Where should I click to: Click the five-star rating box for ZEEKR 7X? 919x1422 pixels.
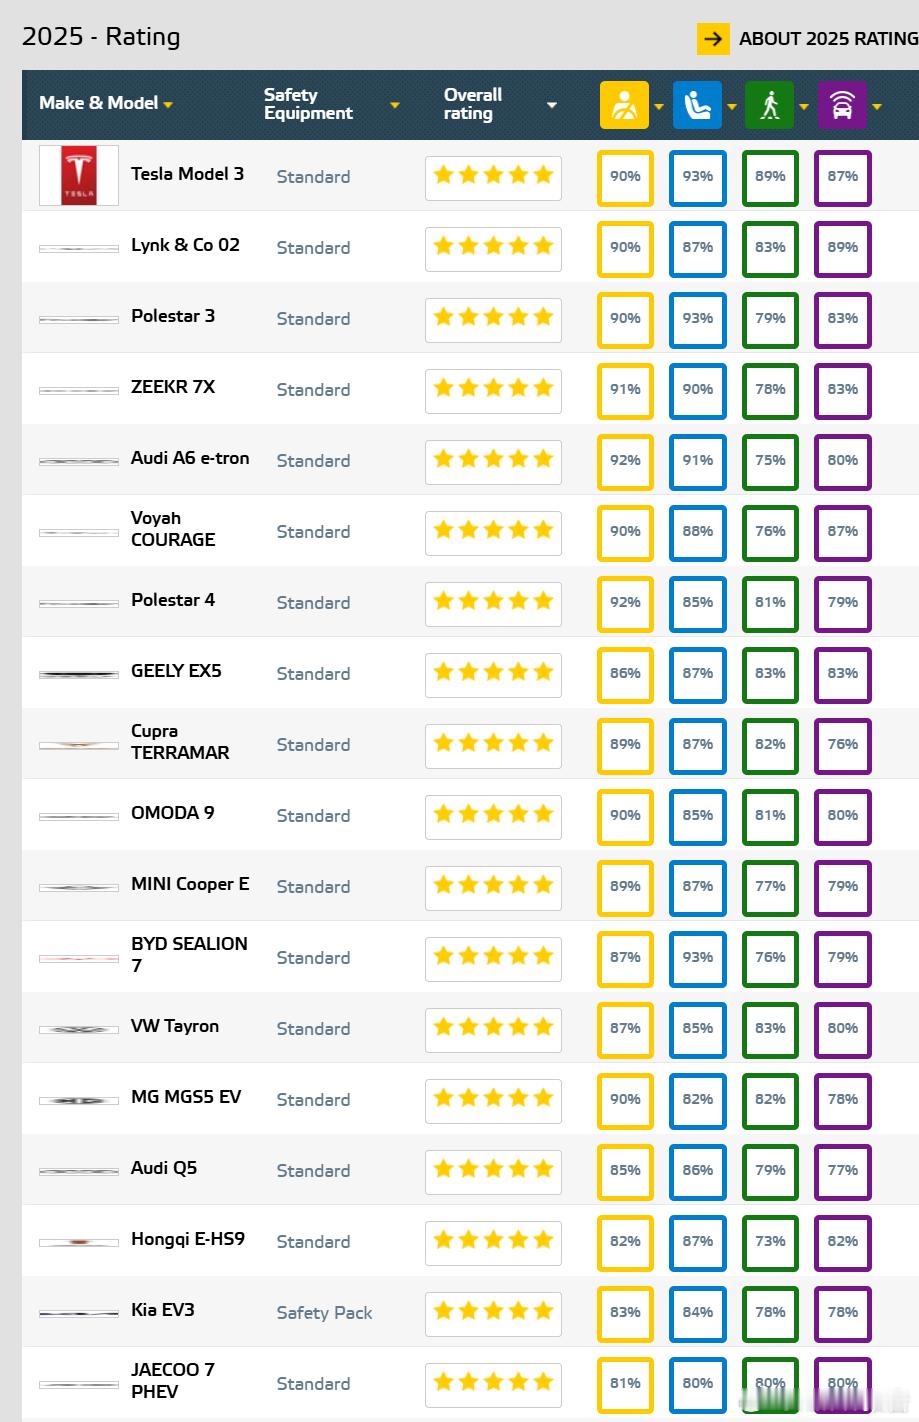click(493, 389)
